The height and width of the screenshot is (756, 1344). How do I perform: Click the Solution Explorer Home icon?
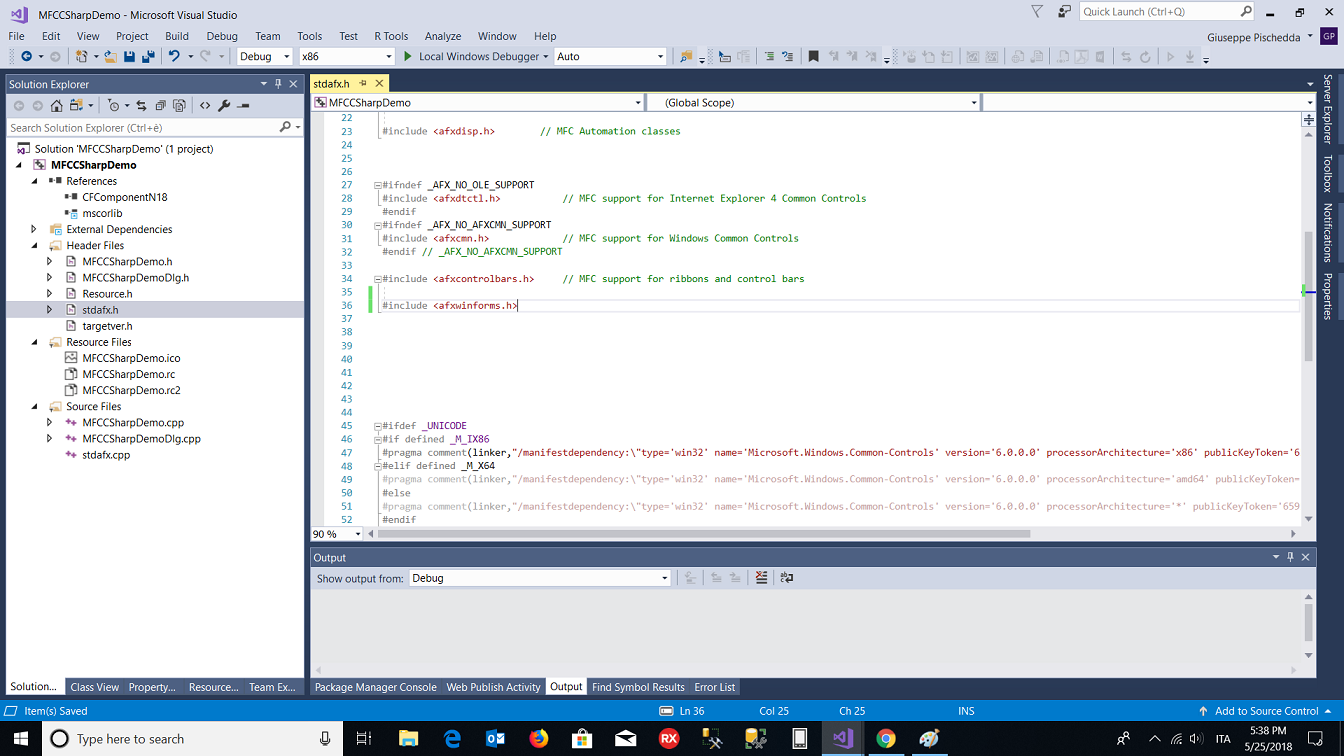pyautogui.click(x=57, y=105)
